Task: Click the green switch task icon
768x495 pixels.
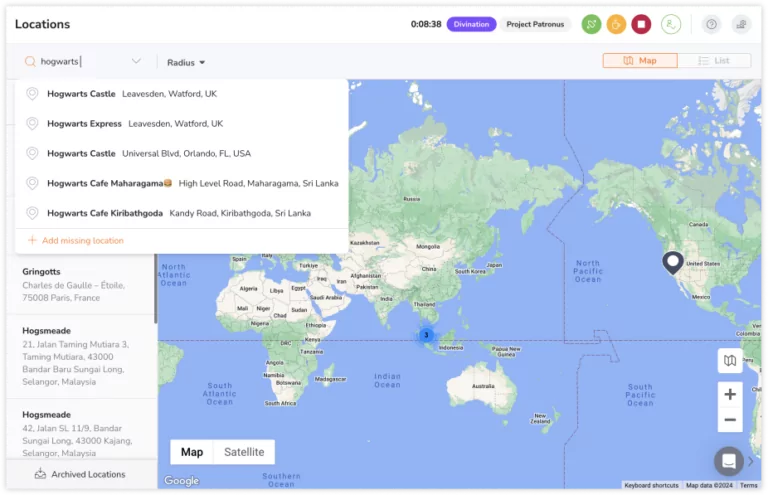Action: 591,24
